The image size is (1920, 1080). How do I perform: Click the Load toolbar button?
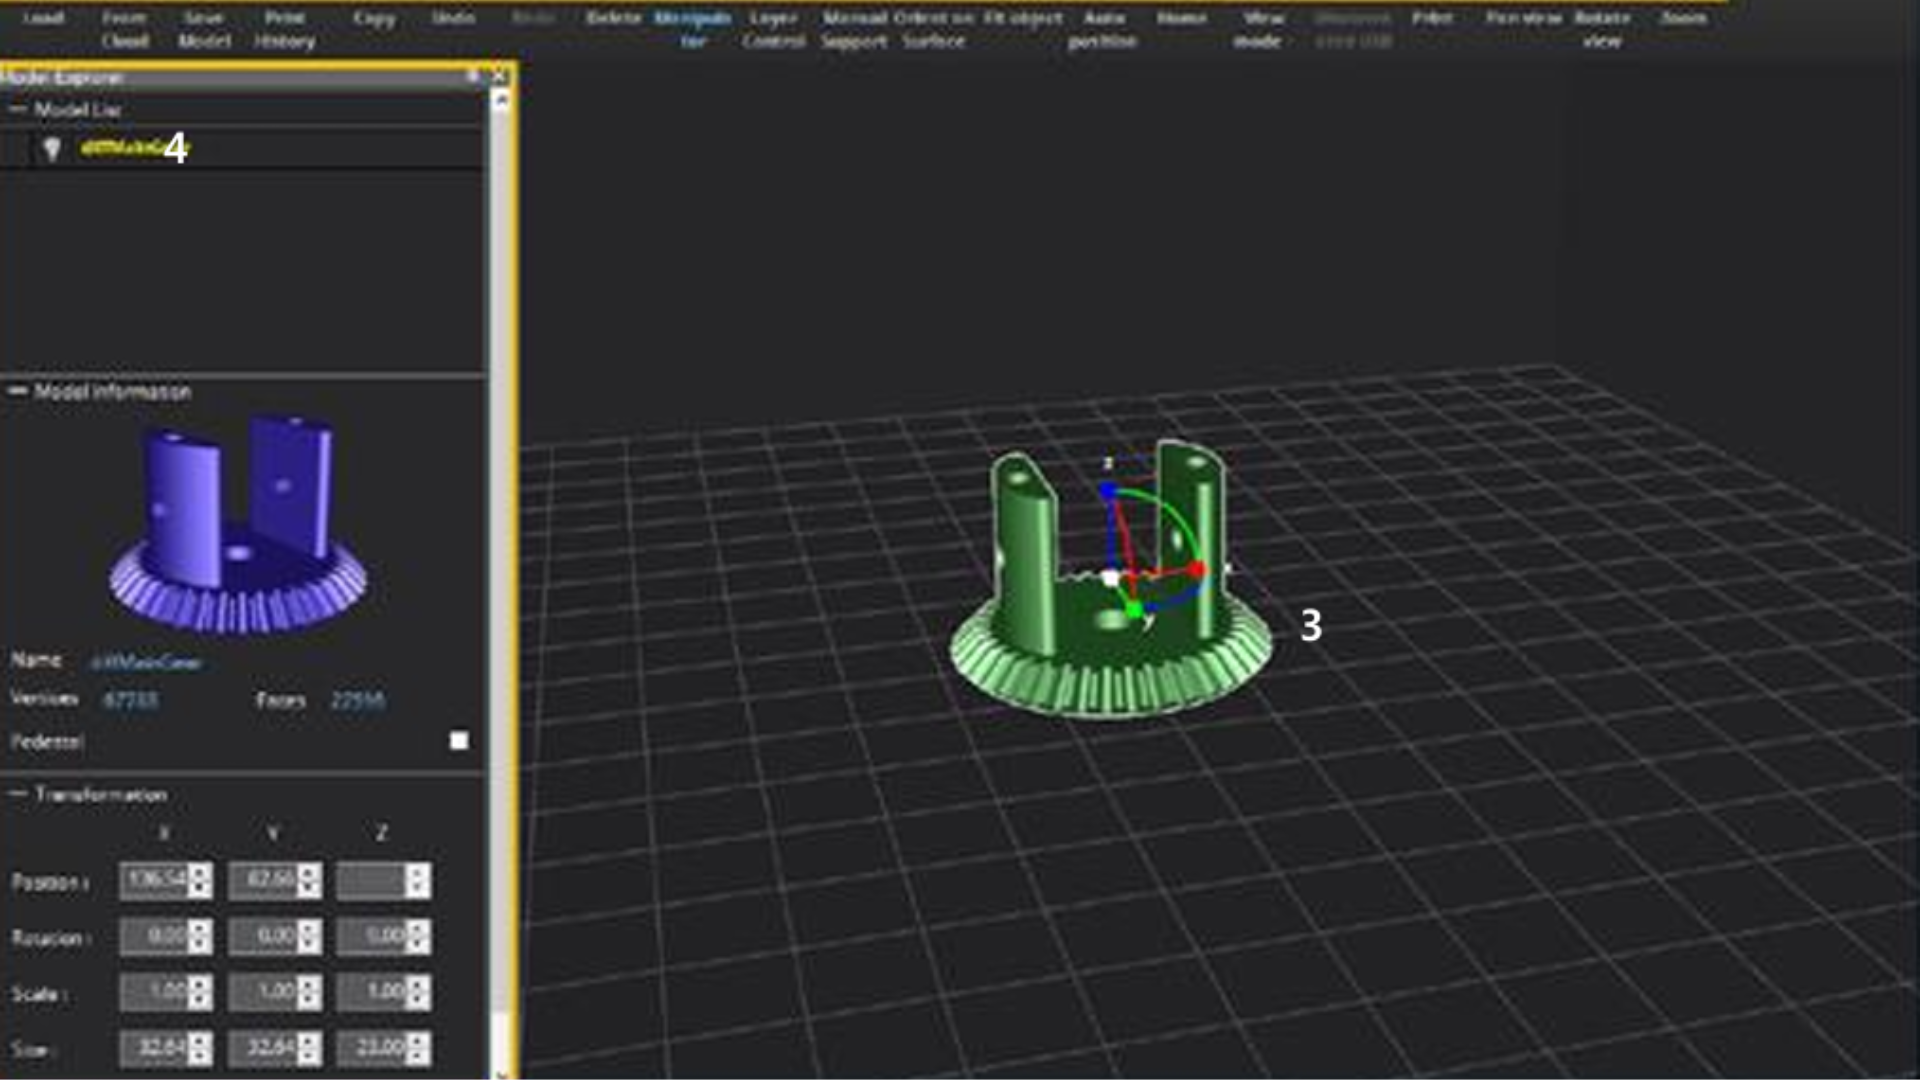pos(43,18)
